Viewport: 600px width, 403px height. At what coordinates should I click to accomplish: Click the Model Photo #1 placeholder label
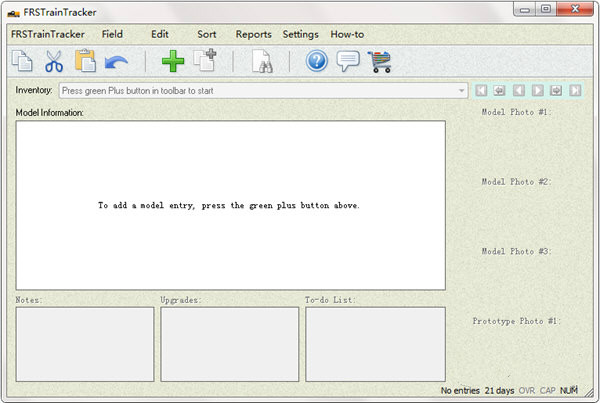click(x=516, y=112)
